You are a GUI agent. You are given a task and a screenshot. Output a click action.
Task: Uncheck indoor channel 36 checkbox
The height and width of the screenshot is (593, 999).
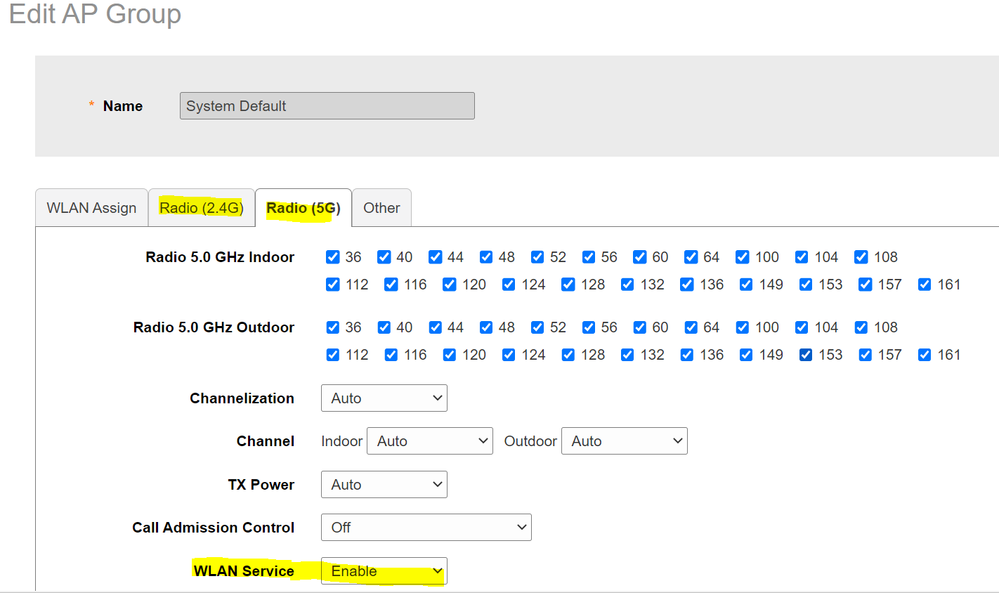333,257
